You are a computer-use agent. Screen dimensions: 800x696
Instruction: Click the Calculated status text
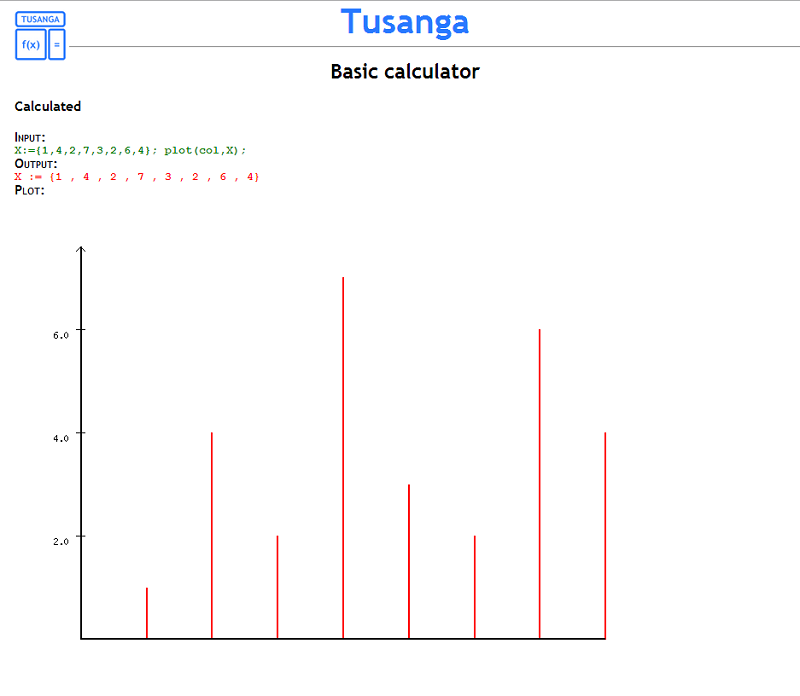coord(48,106)
